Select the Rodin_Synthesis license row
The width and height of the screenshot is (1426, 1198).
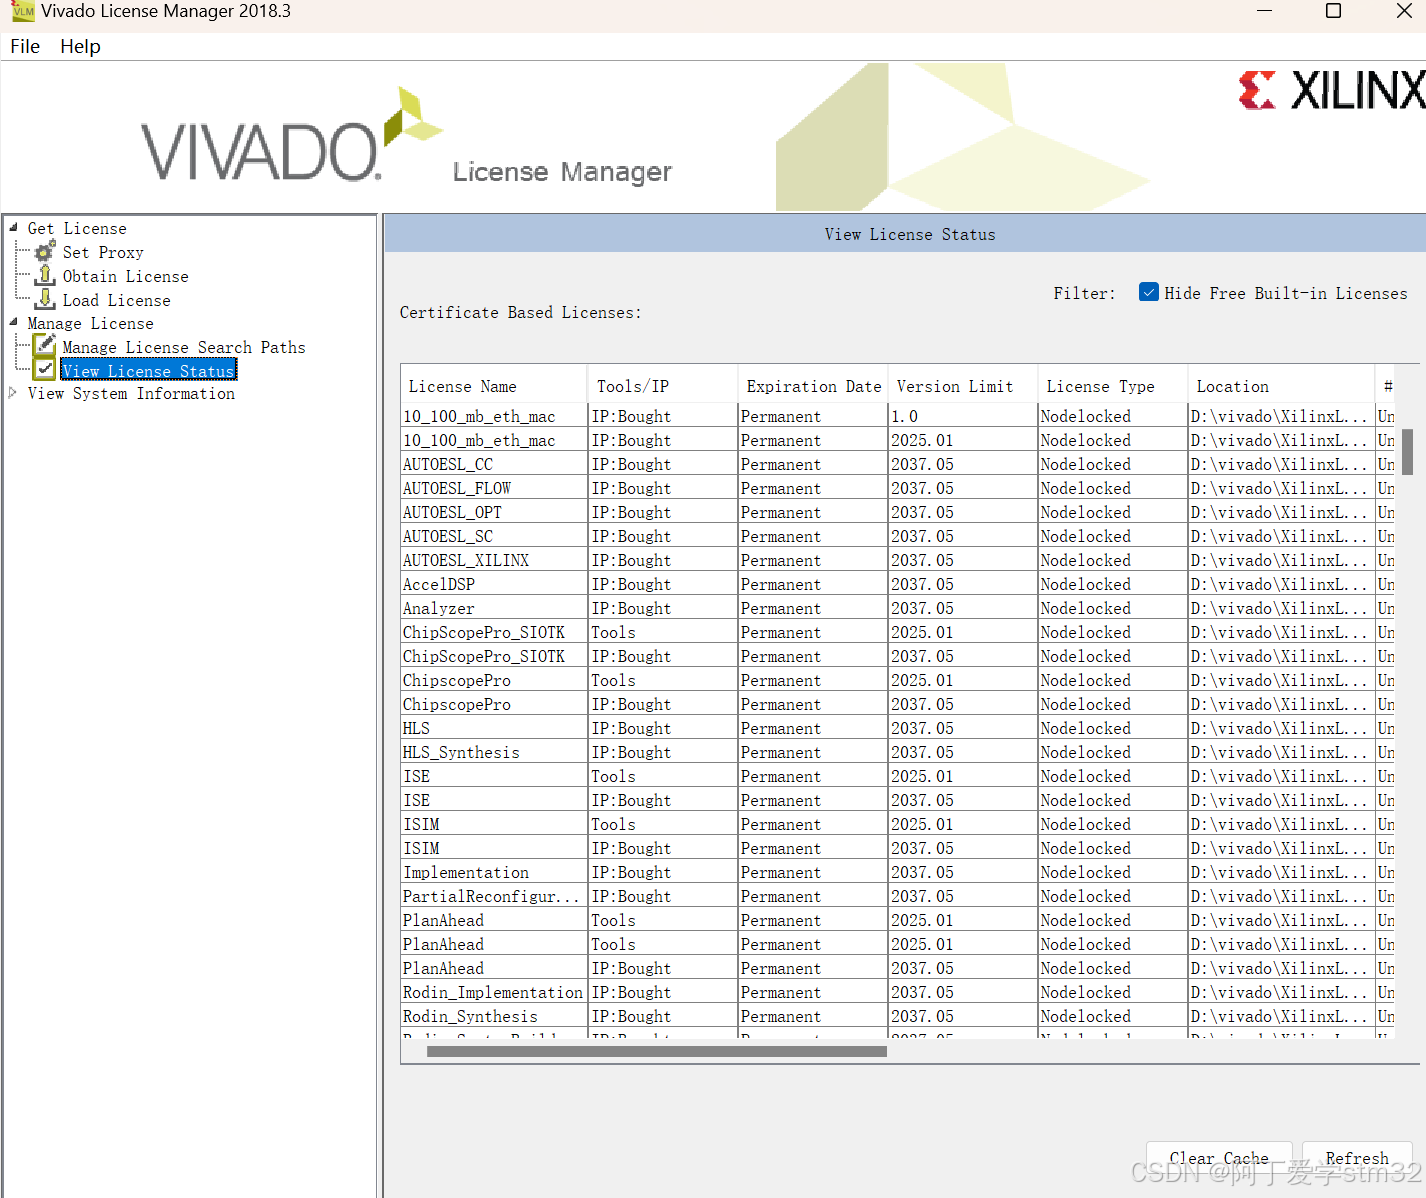tap(898, 1016)
